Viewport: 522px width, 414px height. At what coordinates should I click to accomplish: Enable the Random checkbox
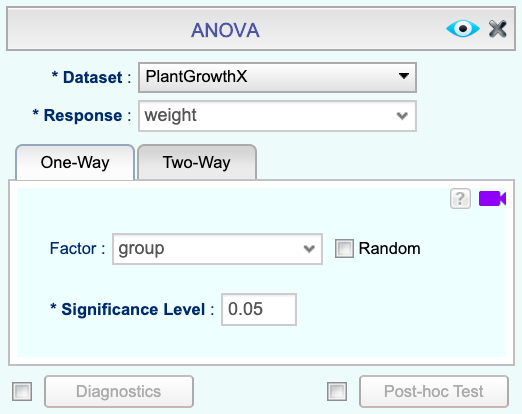pyautogui.click(x=344, y=249)
